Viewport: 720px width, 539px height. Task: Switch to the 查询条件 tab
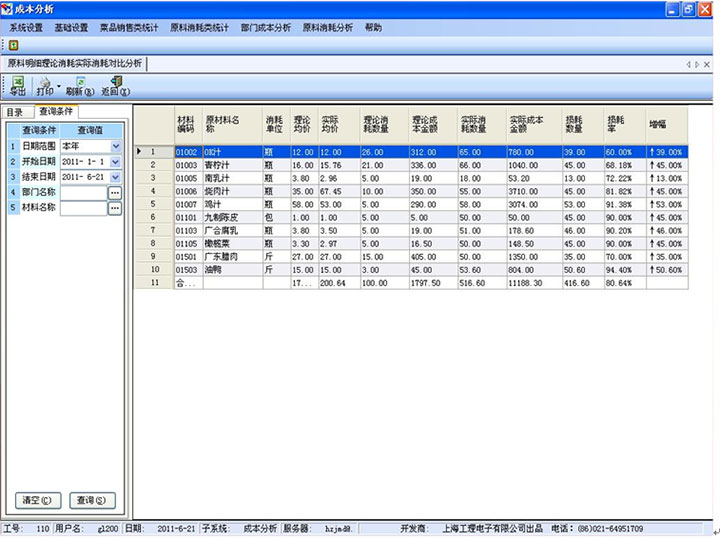pos(56,111)
